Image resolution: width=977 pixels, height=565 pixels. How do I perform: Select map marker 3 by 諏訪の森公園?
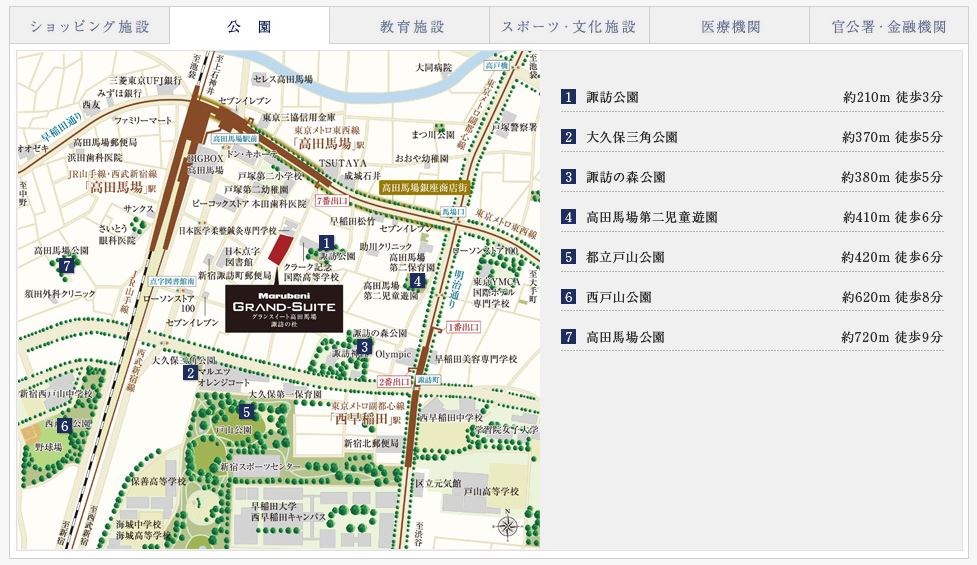[x=366, y=347]
